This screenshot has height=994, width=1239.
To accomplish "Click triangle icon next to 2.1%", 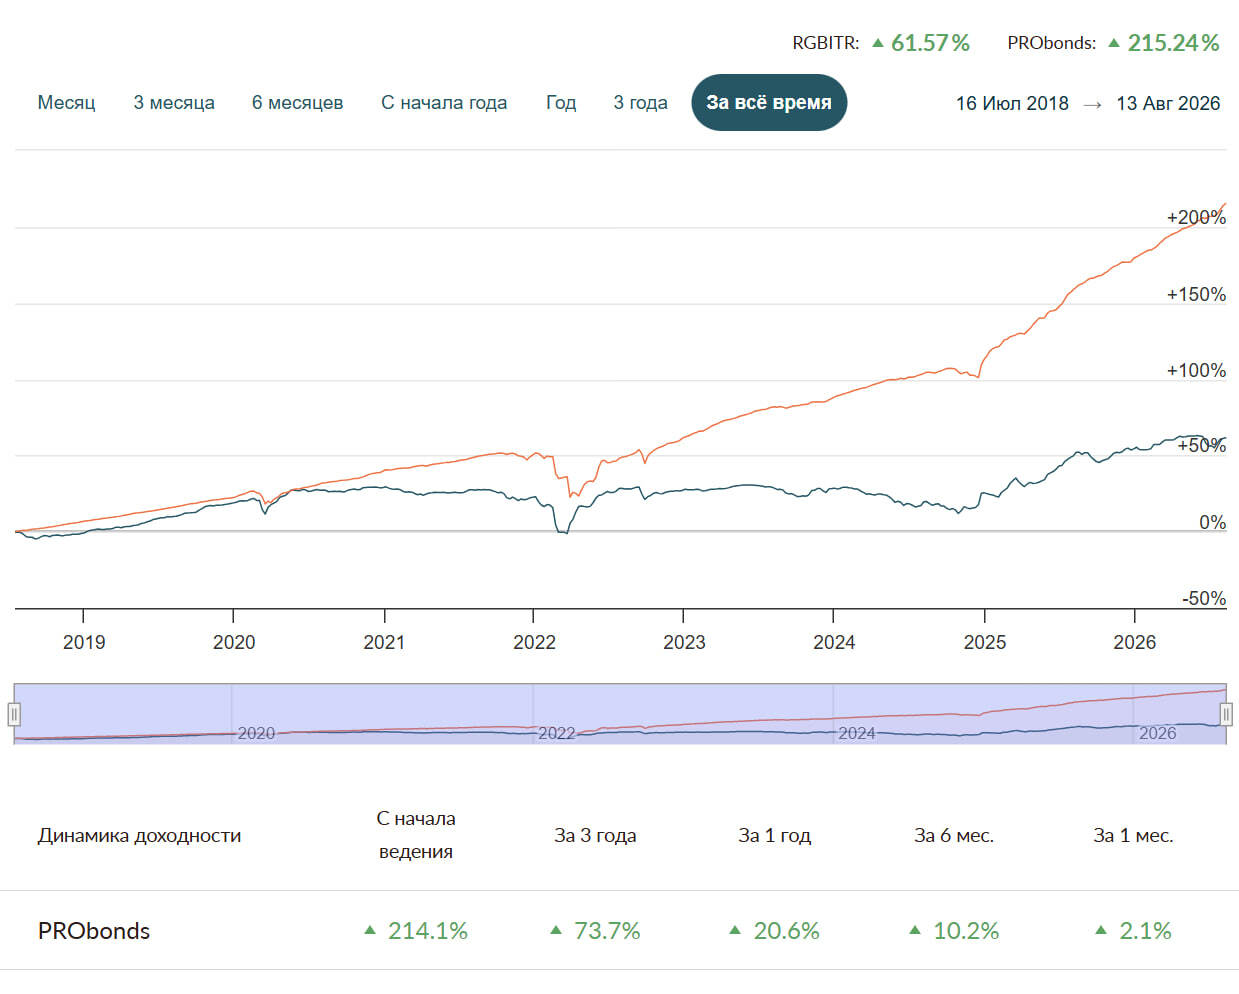I will tap(1101, 930).
